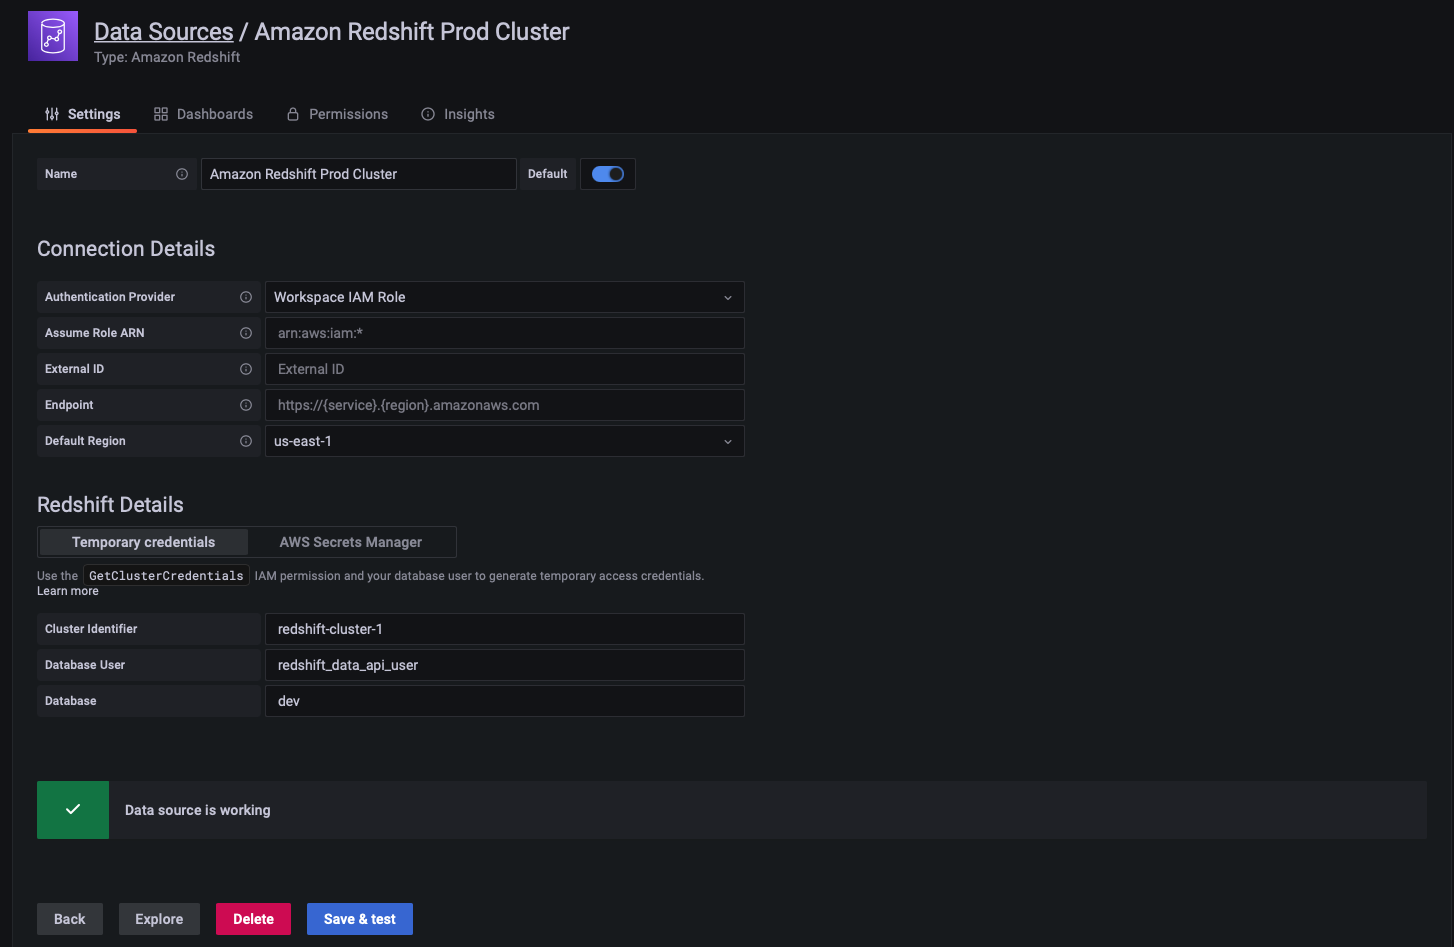Click the Redshift data source logo icon
This screenshot has height=947, width=1454.
pos(53,36)
